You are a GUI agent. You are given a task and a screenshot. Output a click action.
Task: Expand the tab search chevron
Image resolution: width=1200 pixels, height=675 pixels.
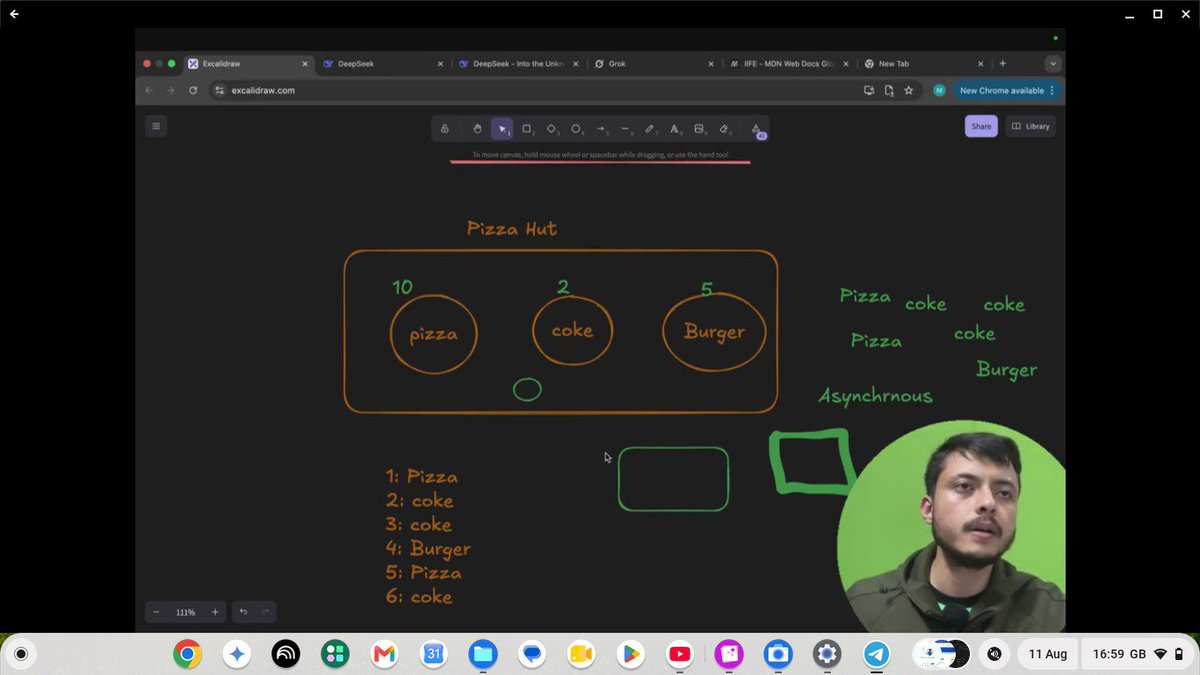click(1053, 63)
